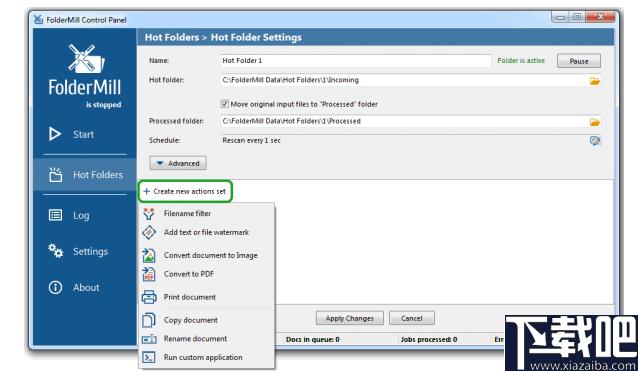Click the Log list icon

point(56,215)
